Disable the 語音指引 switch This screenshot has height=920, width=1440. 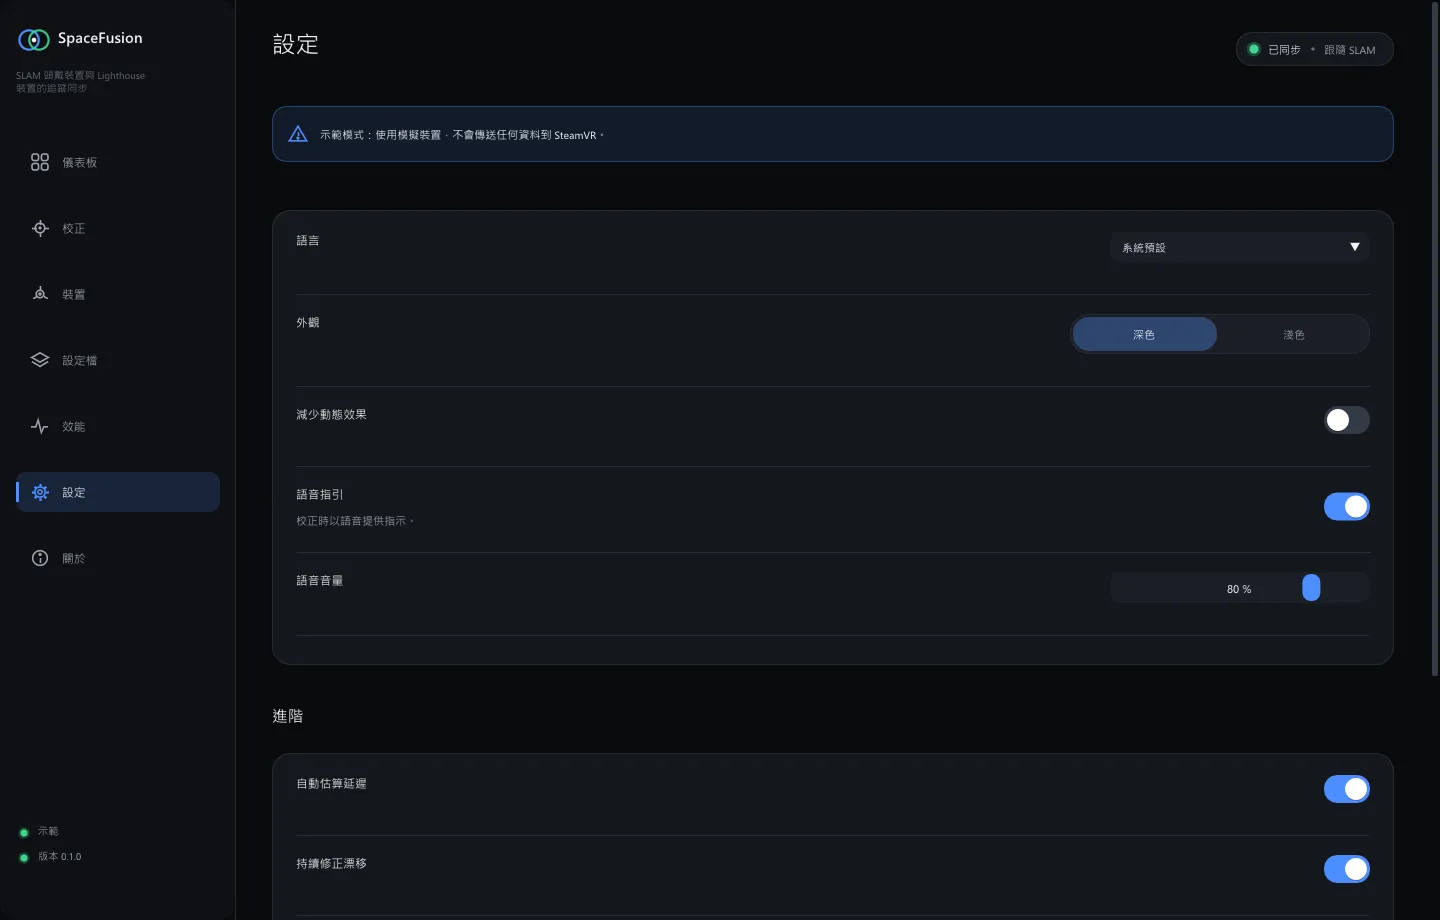[1347, 507]
